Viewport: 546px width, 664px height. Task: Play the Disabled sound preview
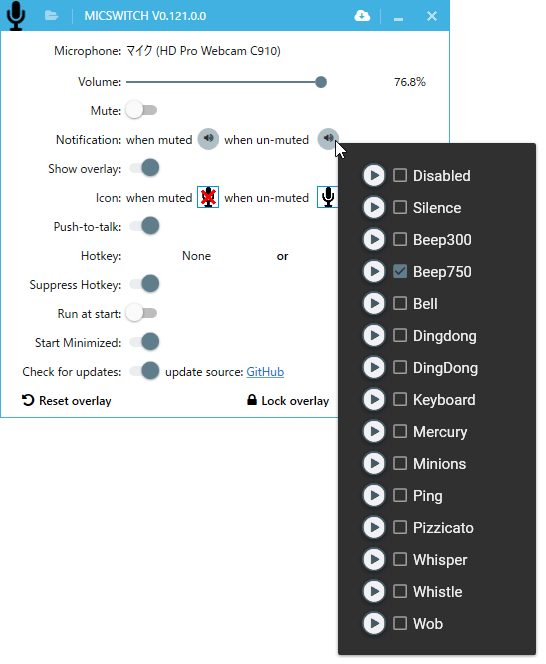(374, 175)
